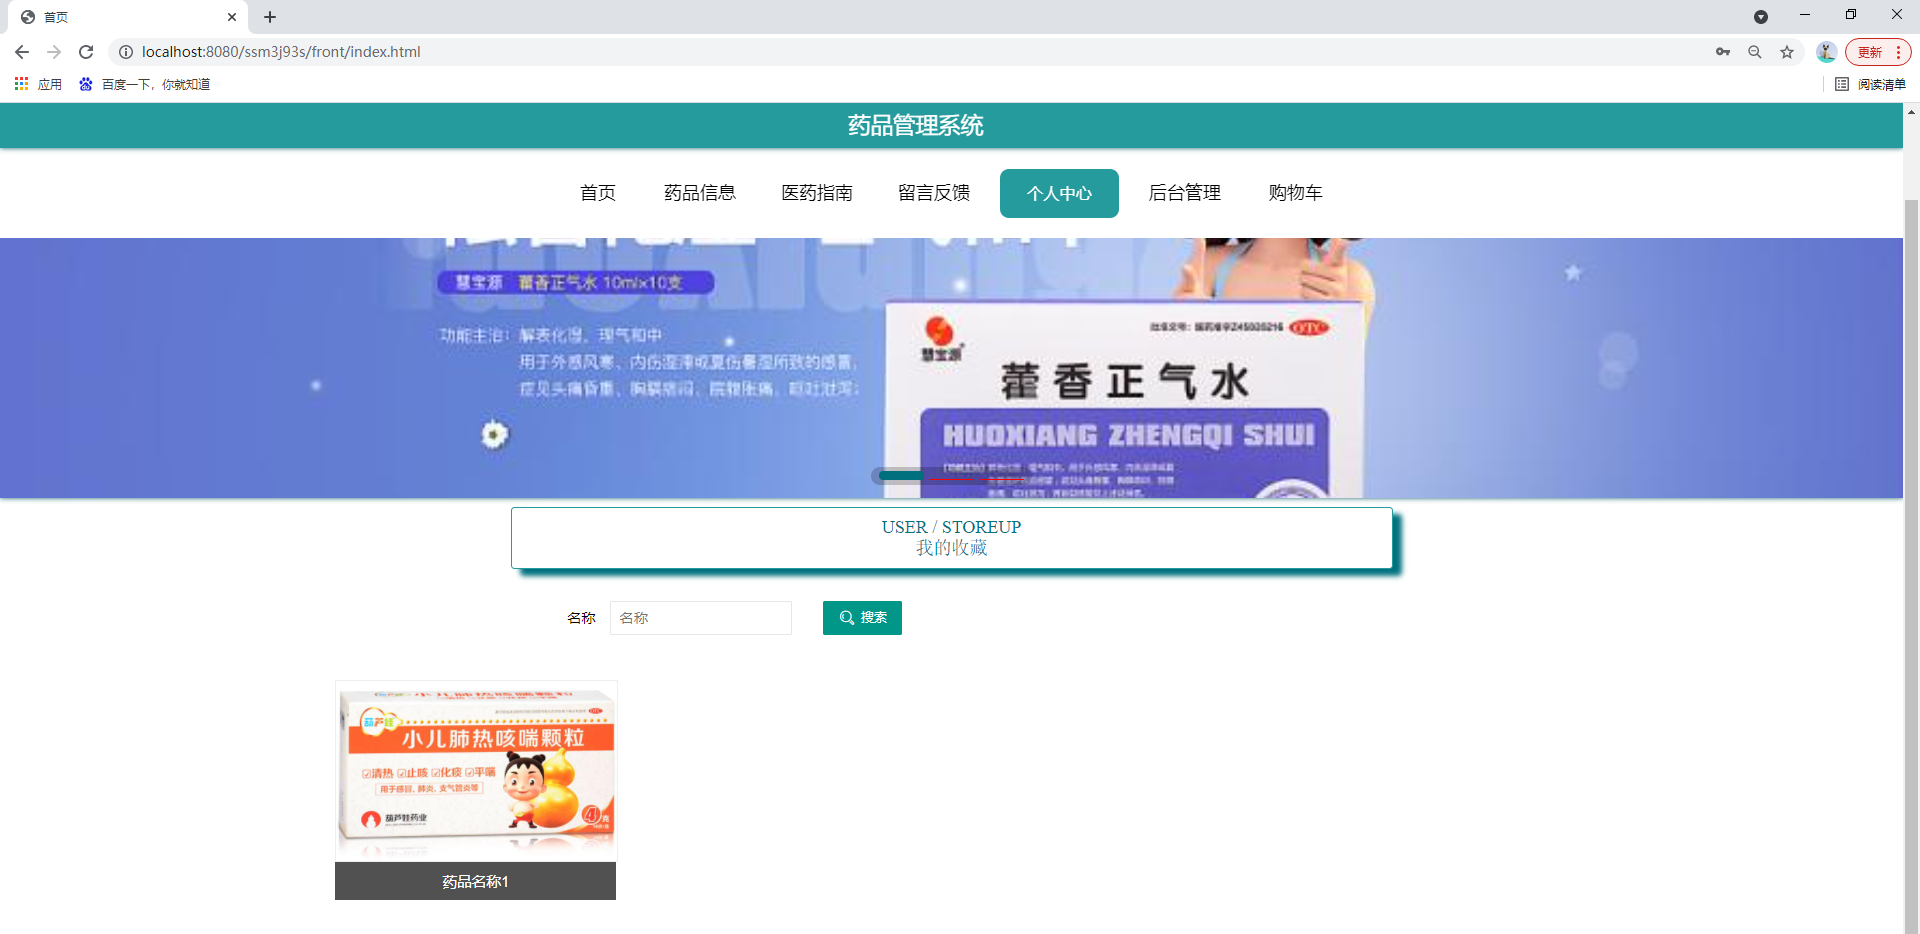Click the page vertical scrollbar
1920x934 pixels.
1911,565
